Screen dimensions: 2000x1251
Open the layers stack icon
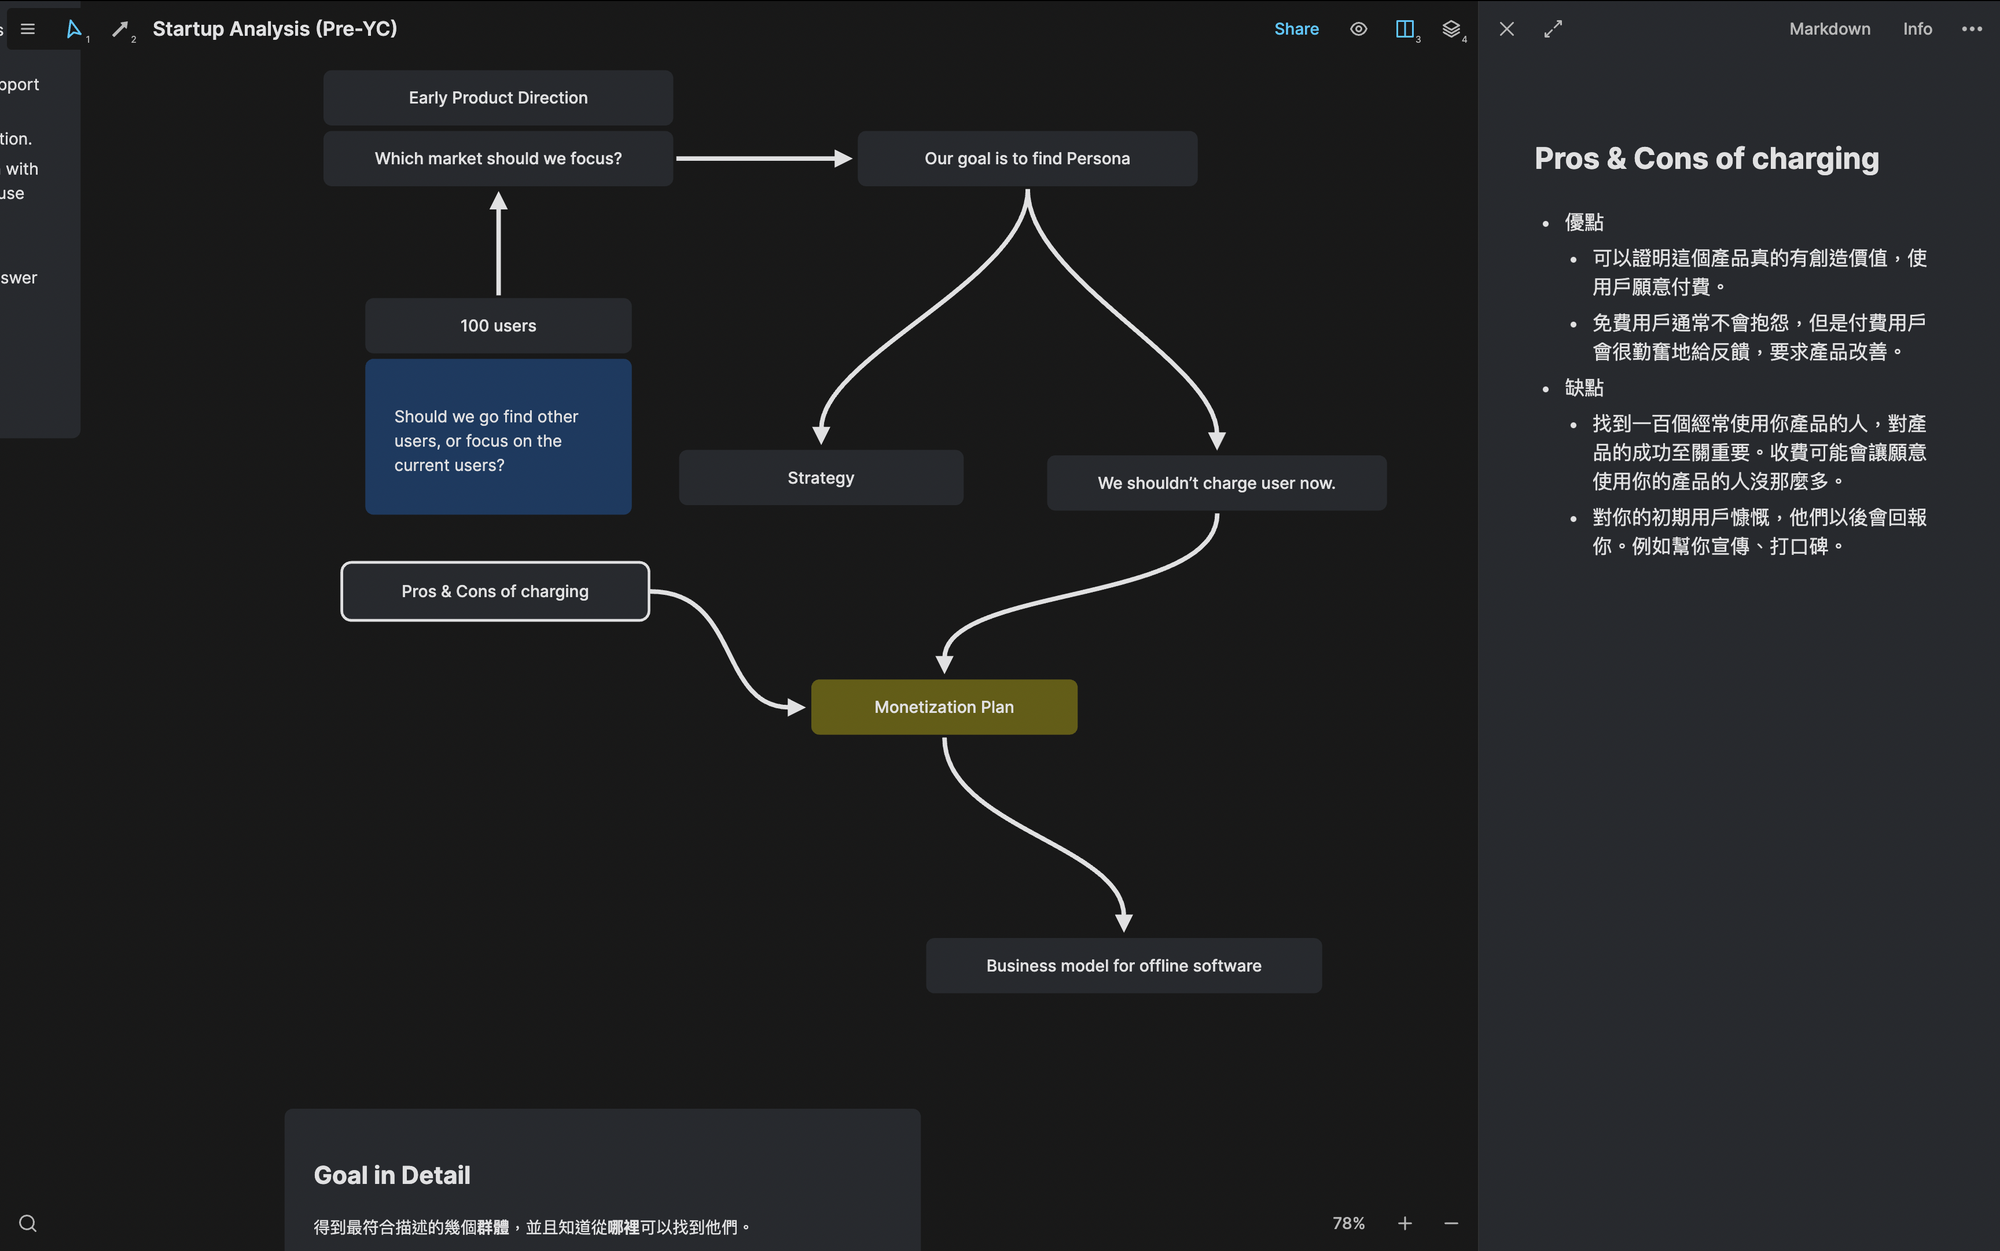point(1451,29)
